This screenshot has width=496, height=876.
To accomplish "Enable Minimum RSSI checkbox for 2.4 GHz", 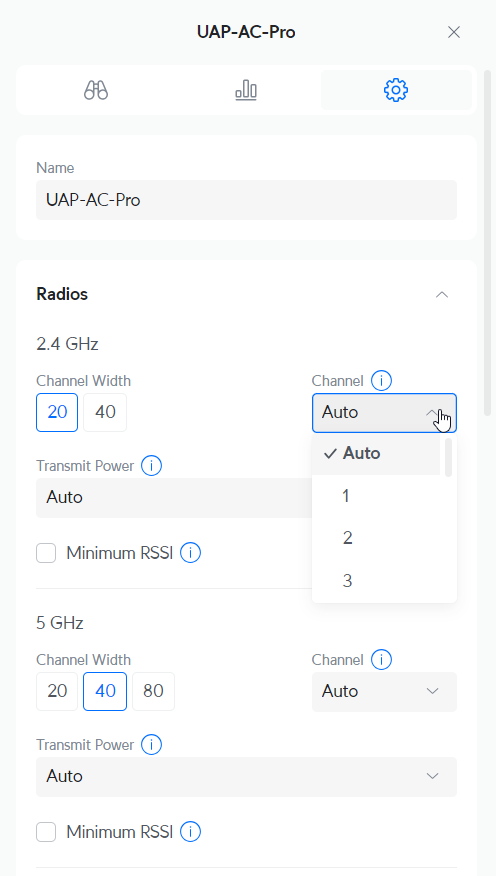I will tap(46, 553).
